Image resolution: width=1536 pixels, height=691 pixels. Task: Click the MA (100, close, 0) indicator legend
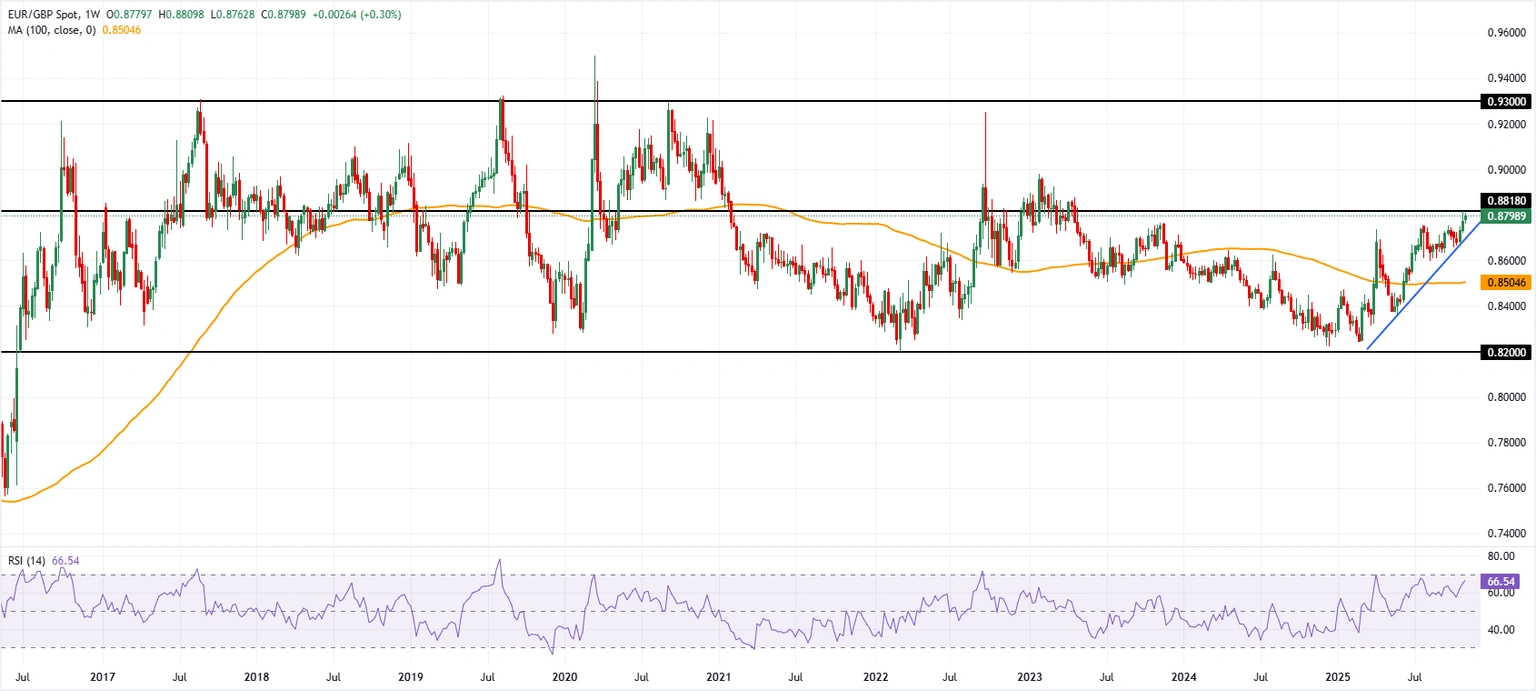coord(52,30)
